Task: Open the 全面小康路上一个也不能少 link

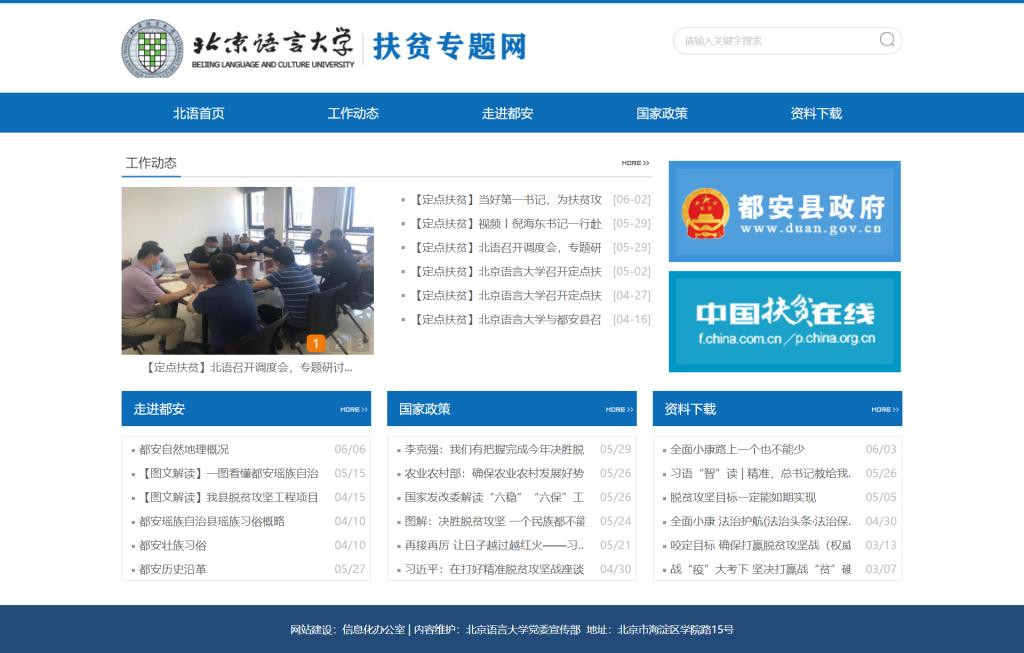Action: pos(737,449)
